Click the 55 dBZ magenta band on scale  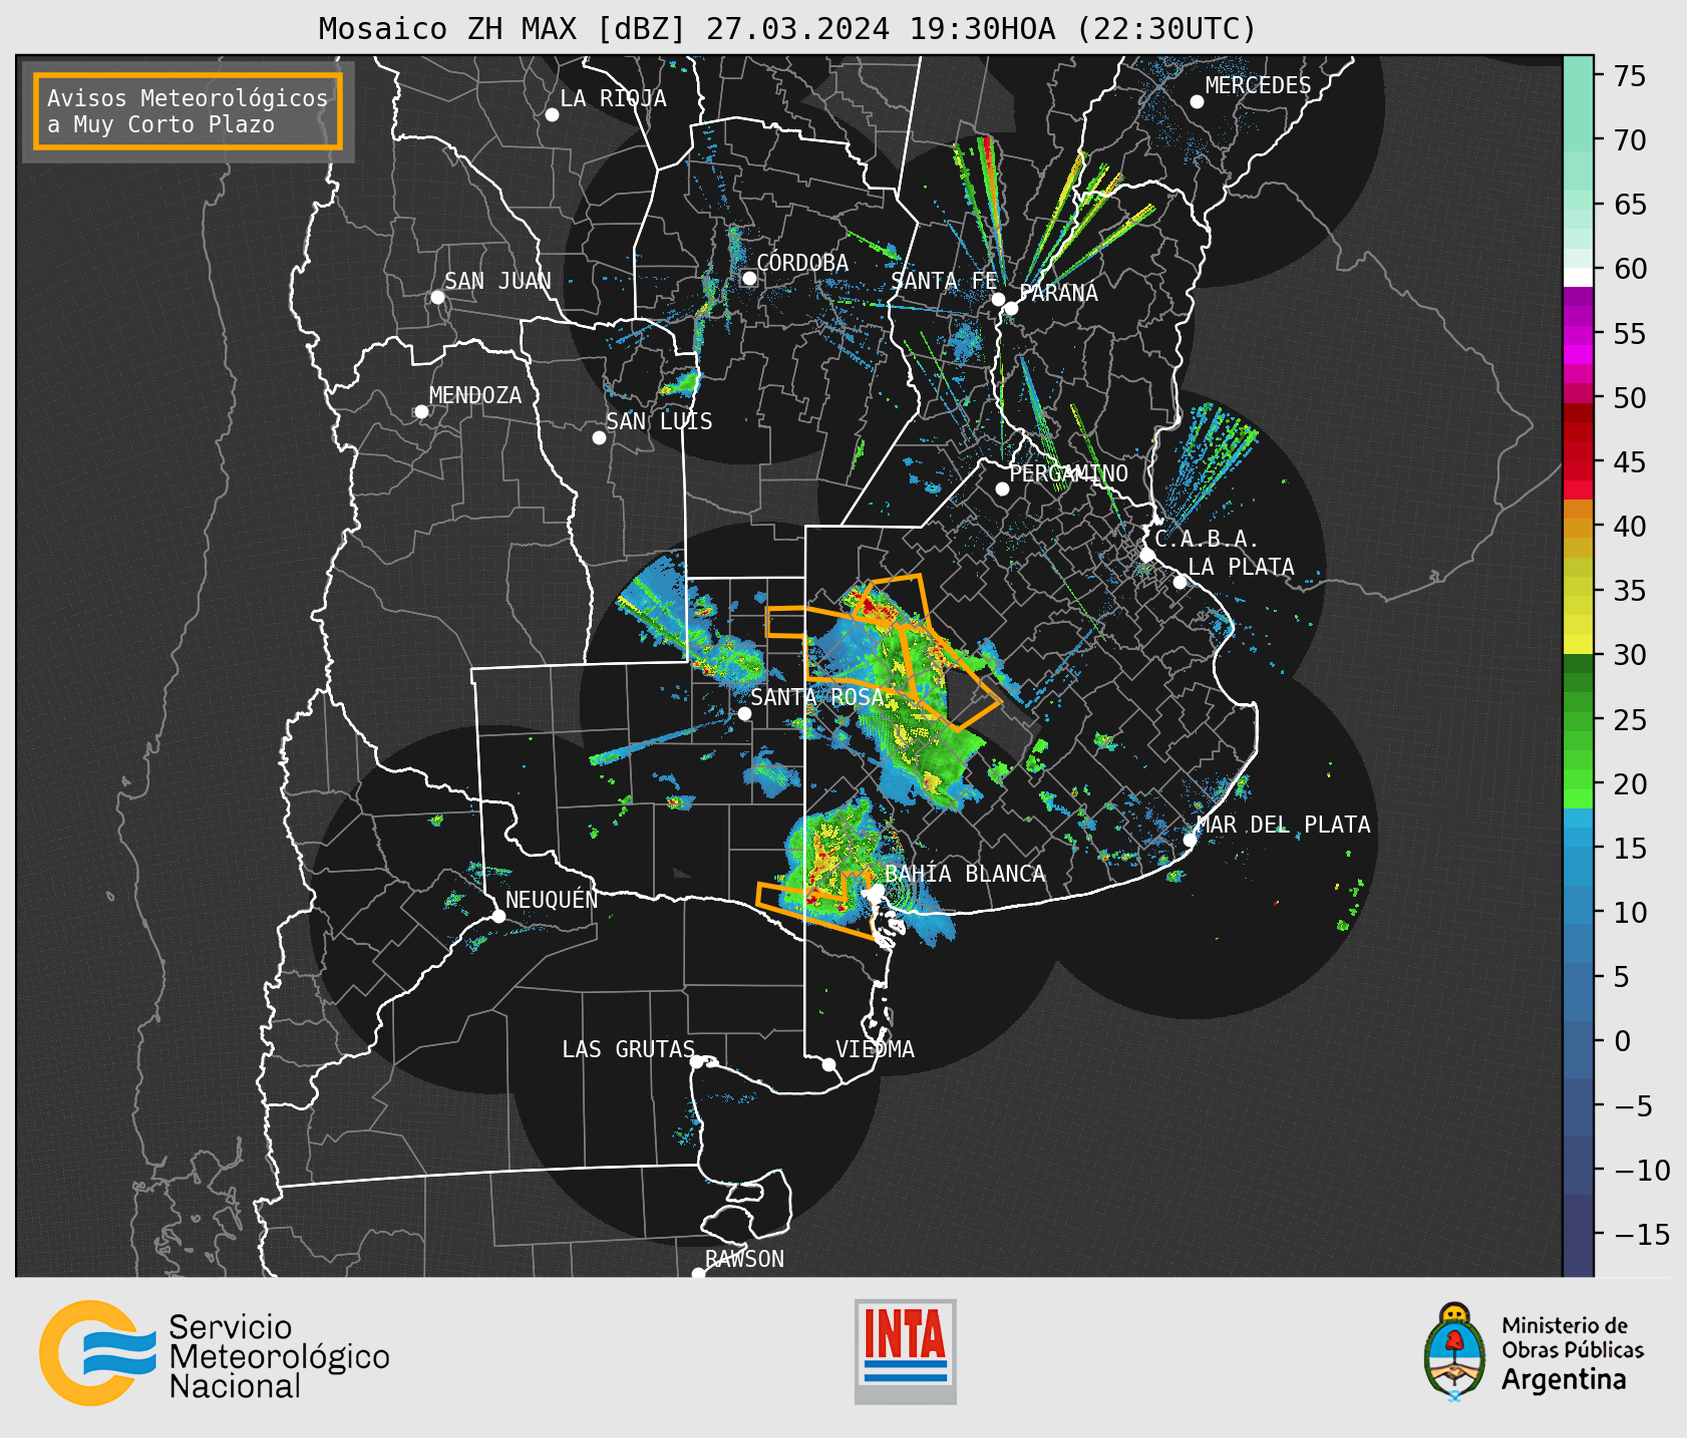coord(1578,333)
